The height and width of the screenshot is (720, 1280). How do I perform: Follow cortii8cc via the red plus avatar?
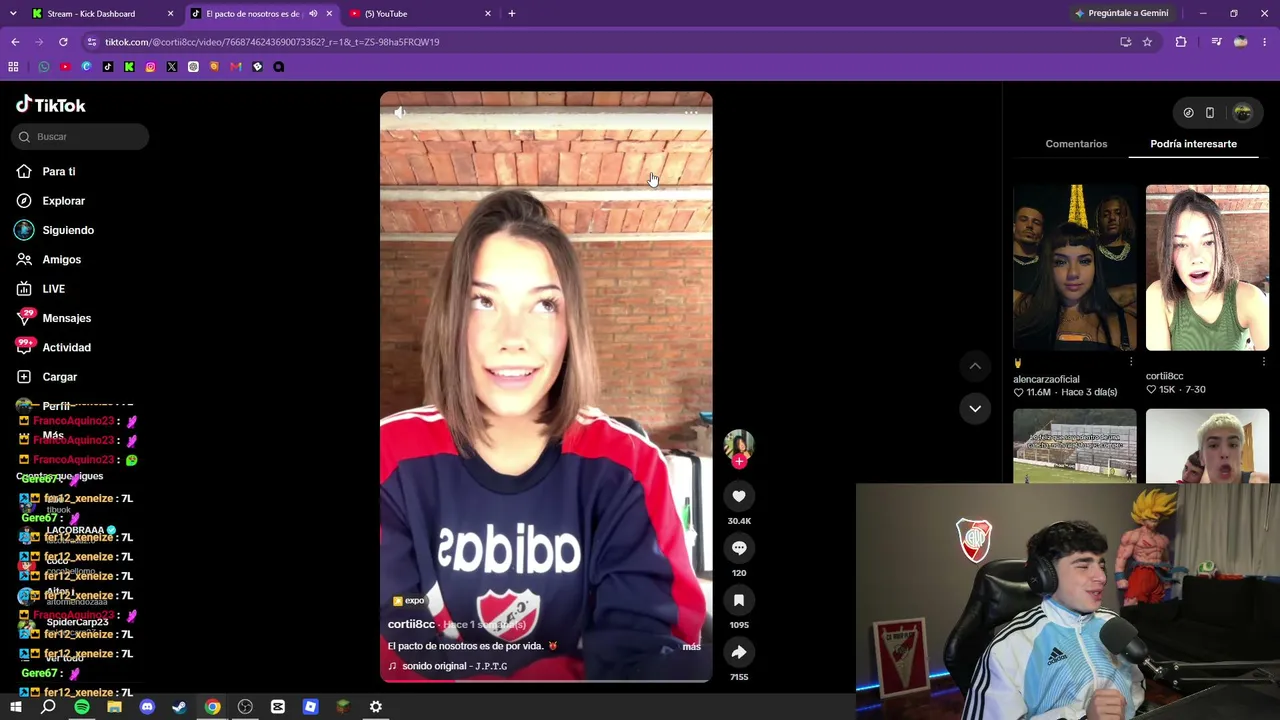[x=739, y=461]
